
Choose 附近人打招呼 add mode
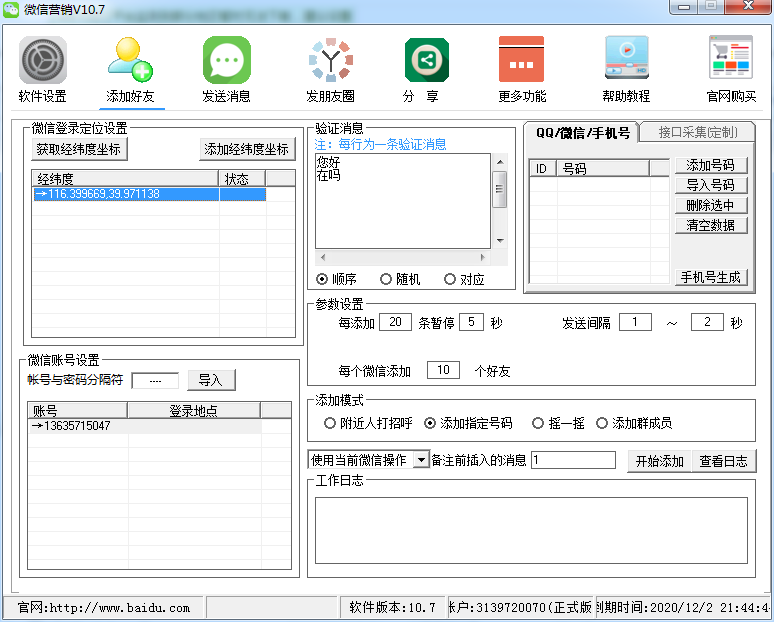pos(330,423)
